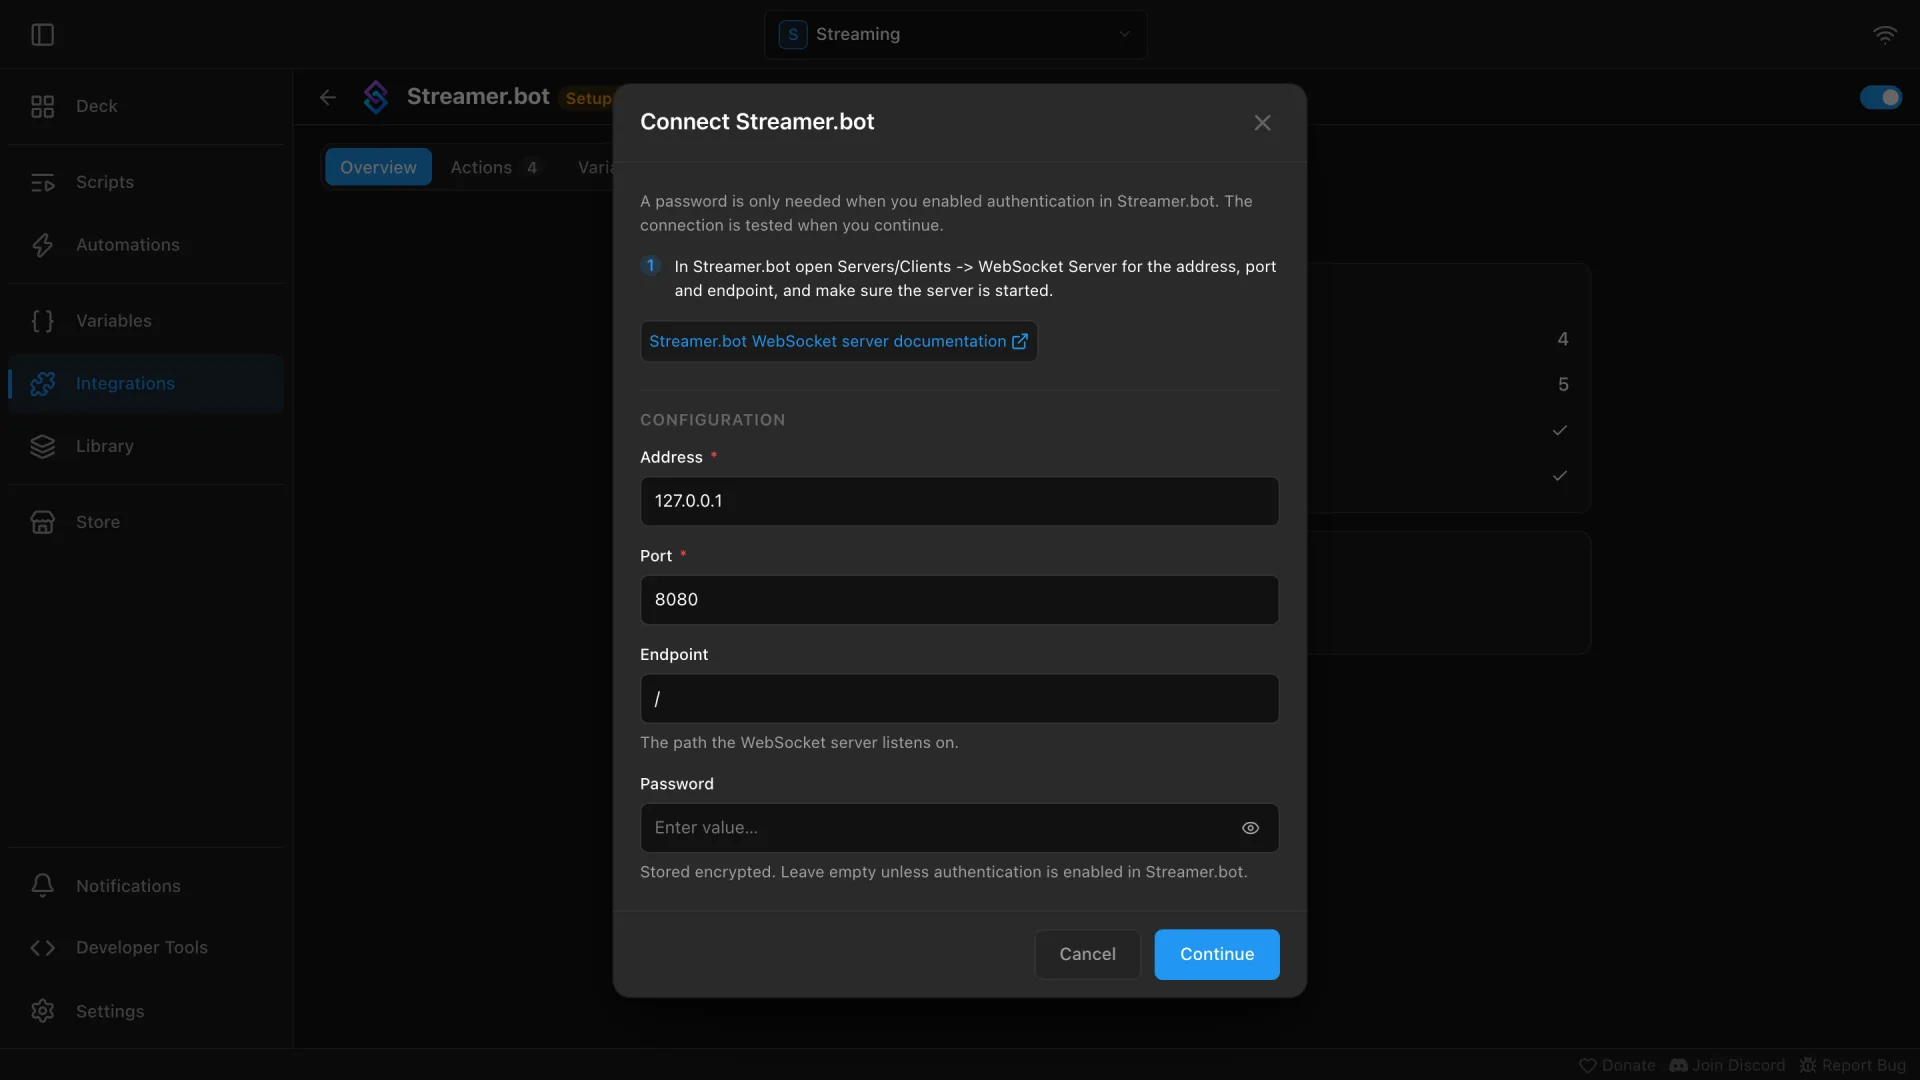Click Report Bug in status bar
The width and height of the screenshot is (1920, 1080).
pos(1853,1065)
